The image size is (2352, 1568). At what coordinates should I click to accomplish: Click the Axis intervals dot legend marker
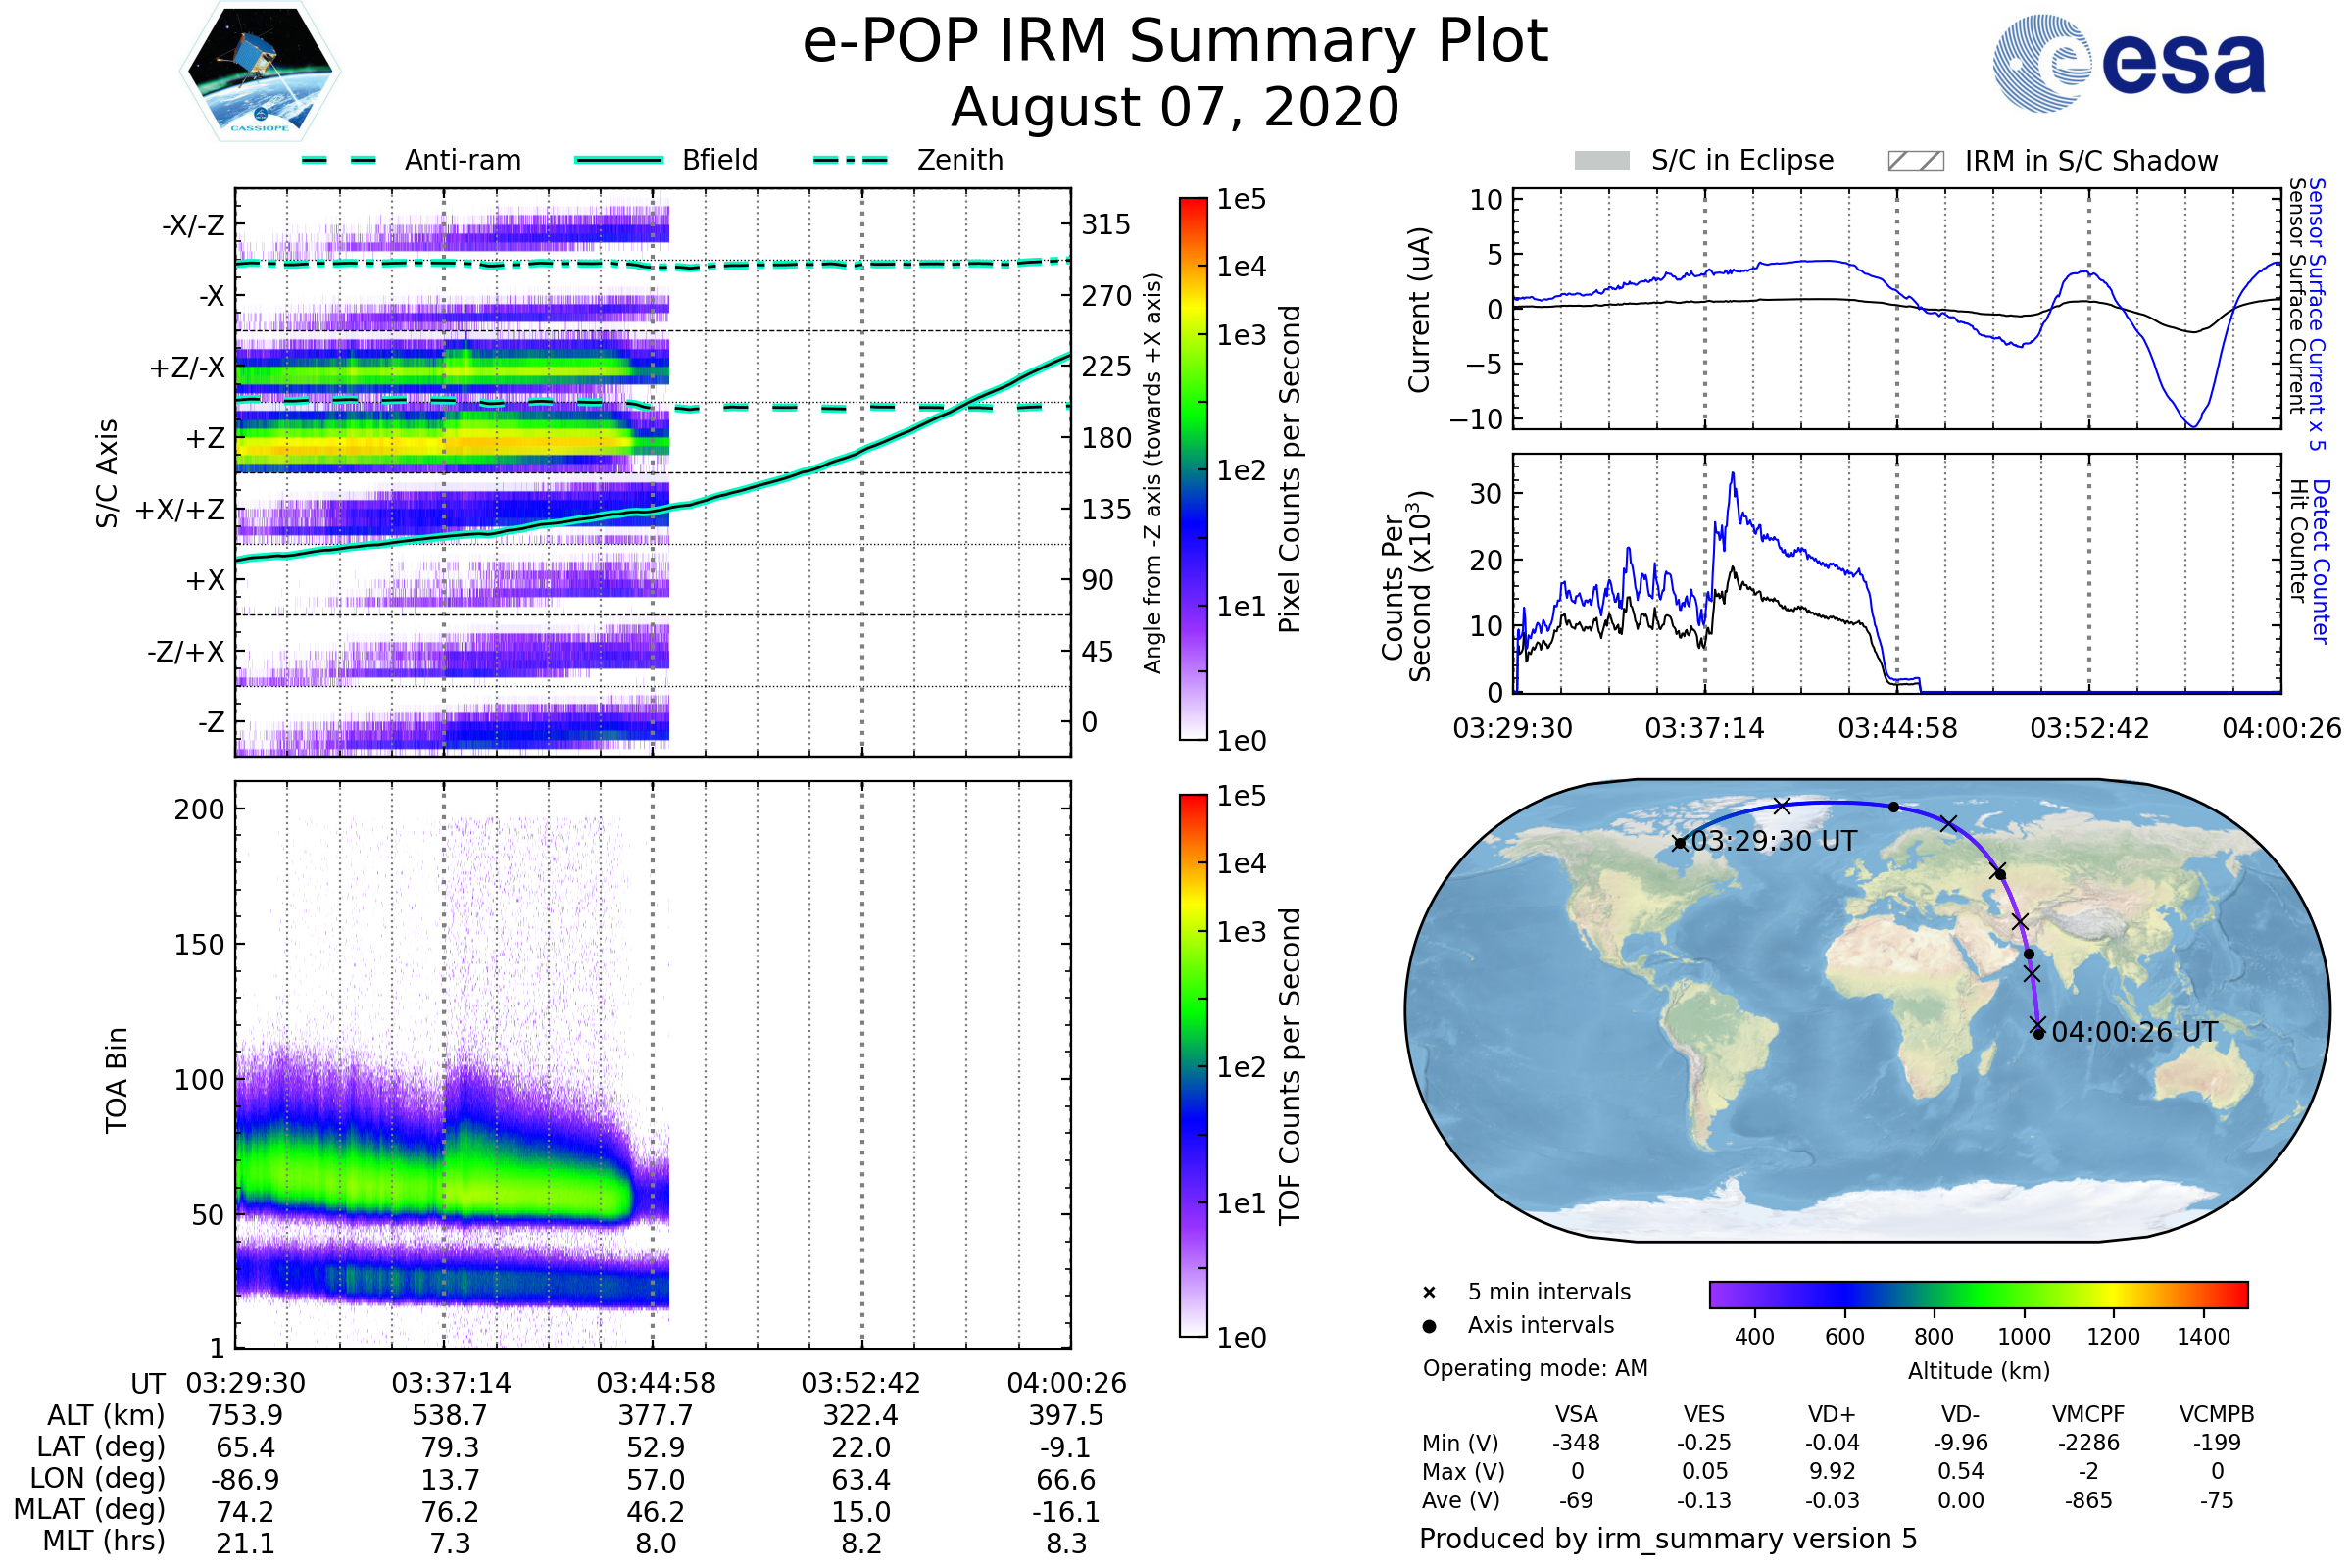tap(1429, 1326)
